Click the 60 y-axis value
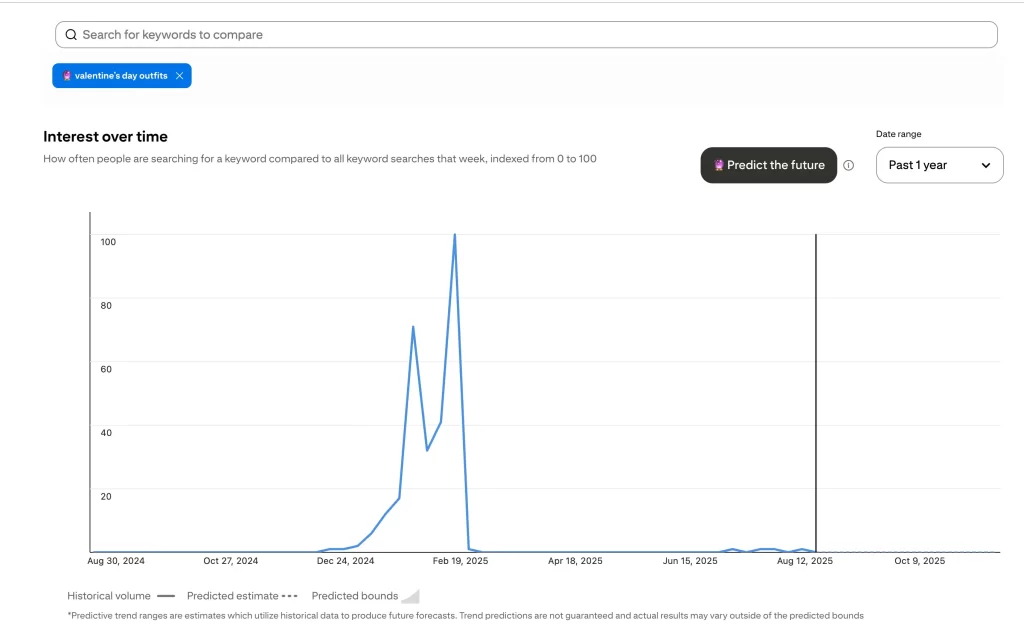This screenshot has width=1024, height=634. [x=106, y=369]
